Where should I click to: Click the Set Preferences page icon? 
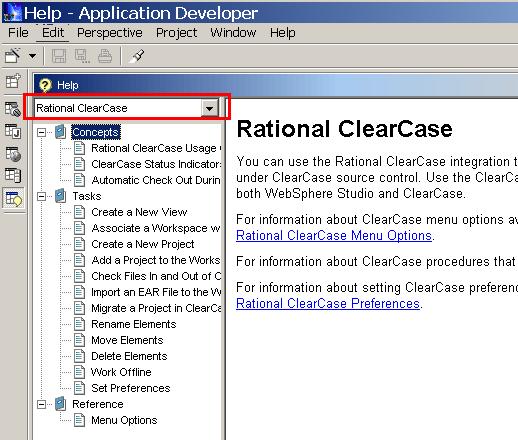[79, 388]
